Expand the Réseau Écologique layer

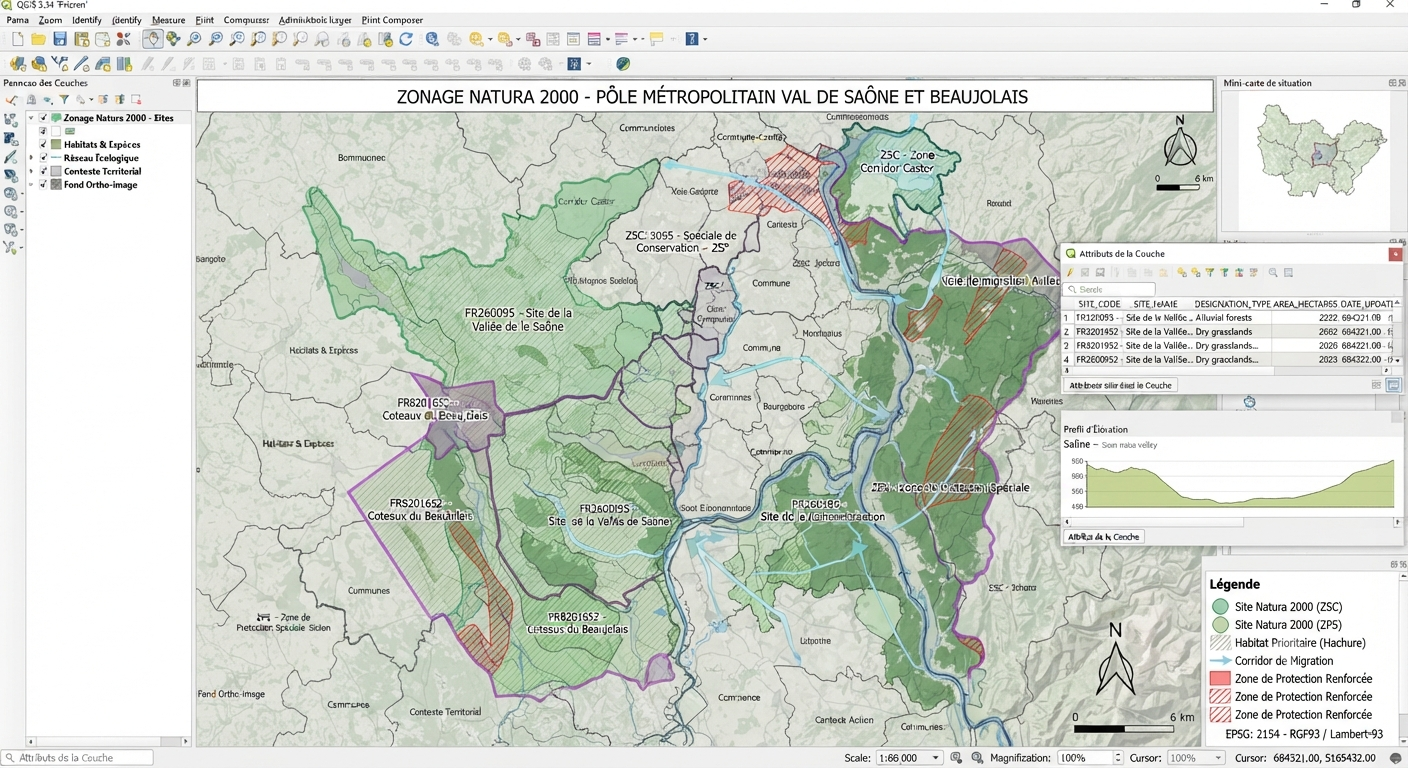31,158
